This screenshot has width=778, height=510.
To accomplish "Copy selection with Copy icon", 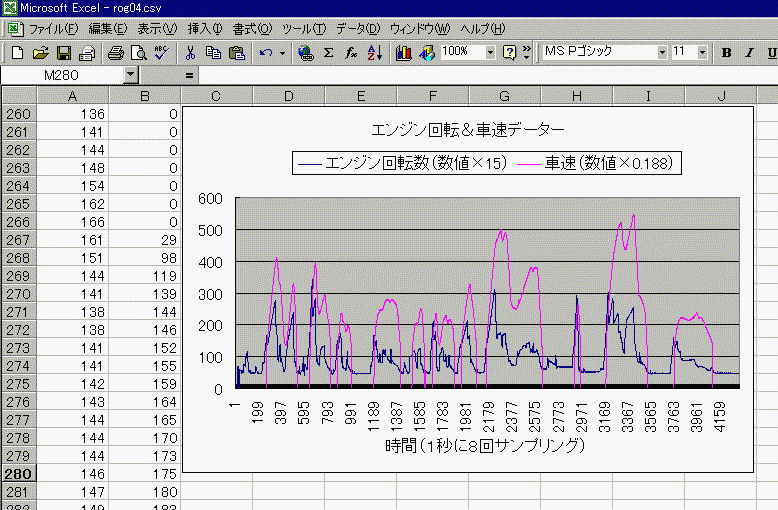I will (213, 52).
